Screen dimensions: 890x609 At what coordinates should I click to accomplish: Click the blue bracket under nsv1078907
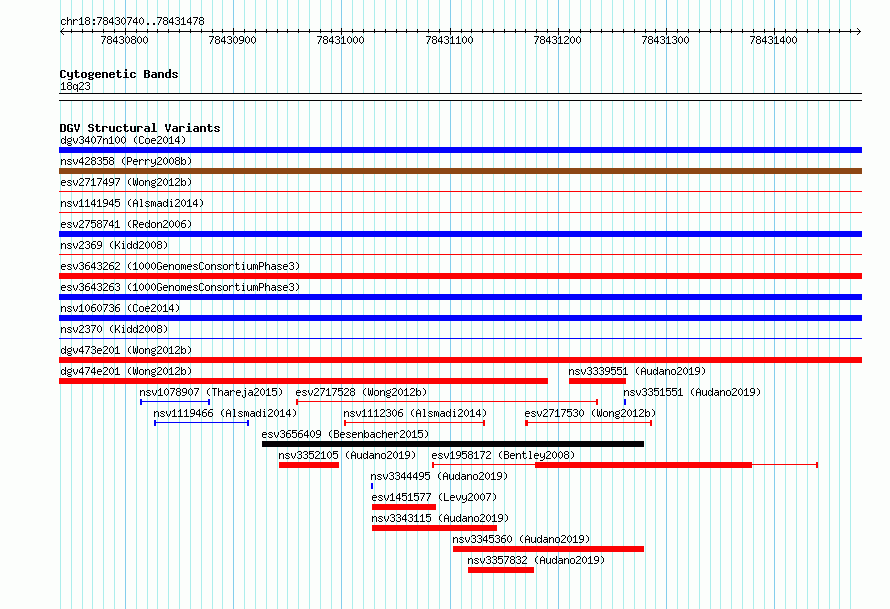(175, 402)
